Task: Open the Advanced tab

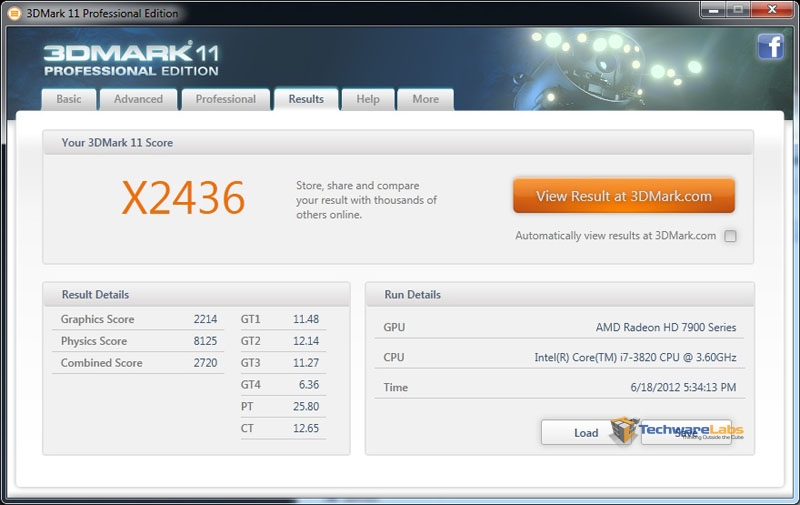Action: 138,99
